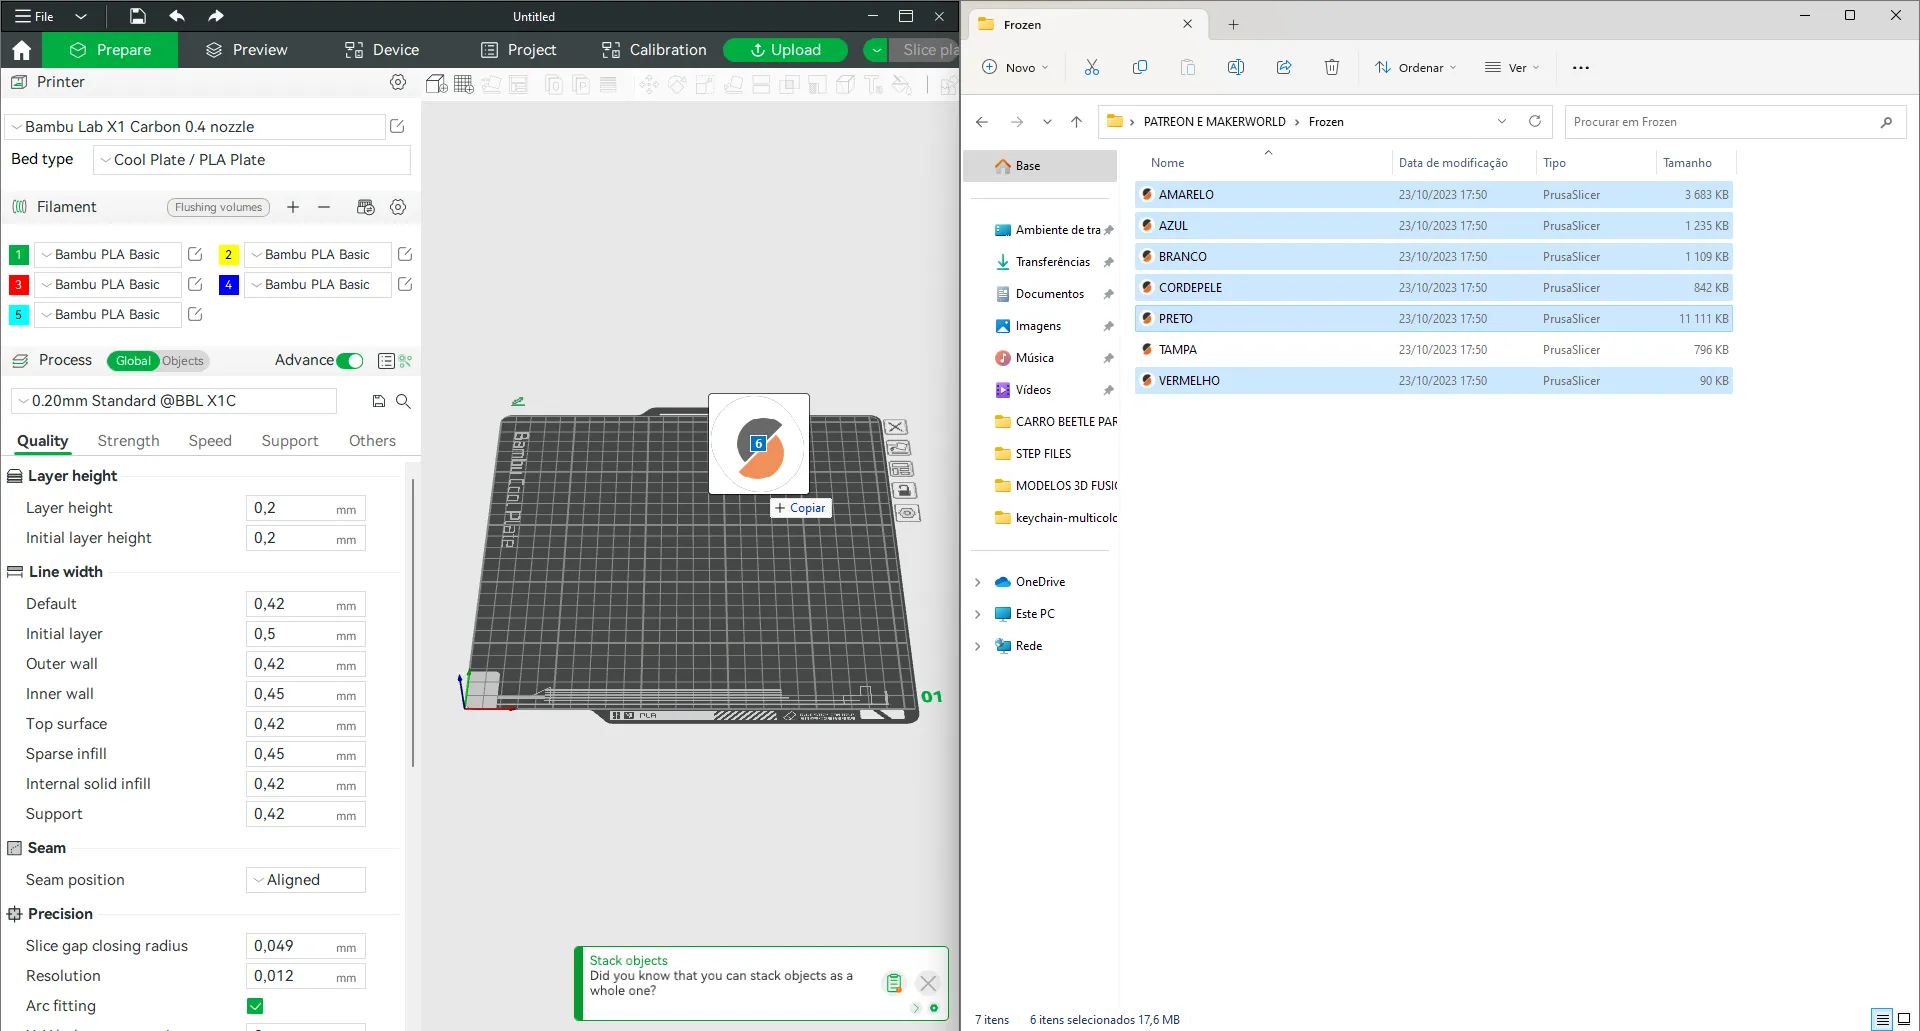Click the save project icon in title bar

(138, 16)
